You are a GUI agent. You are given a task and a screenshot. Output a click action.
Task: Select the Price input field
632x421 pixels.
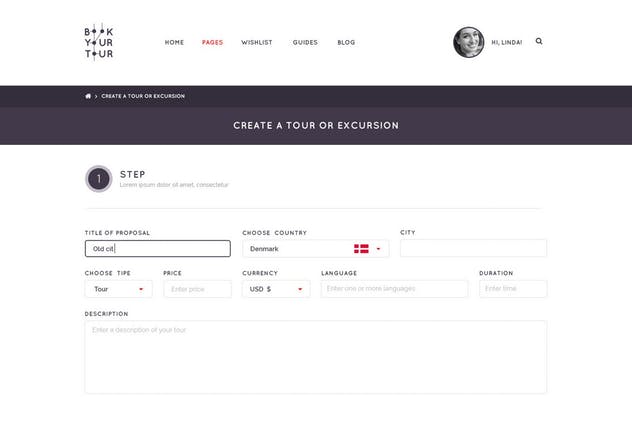point(197,289)
